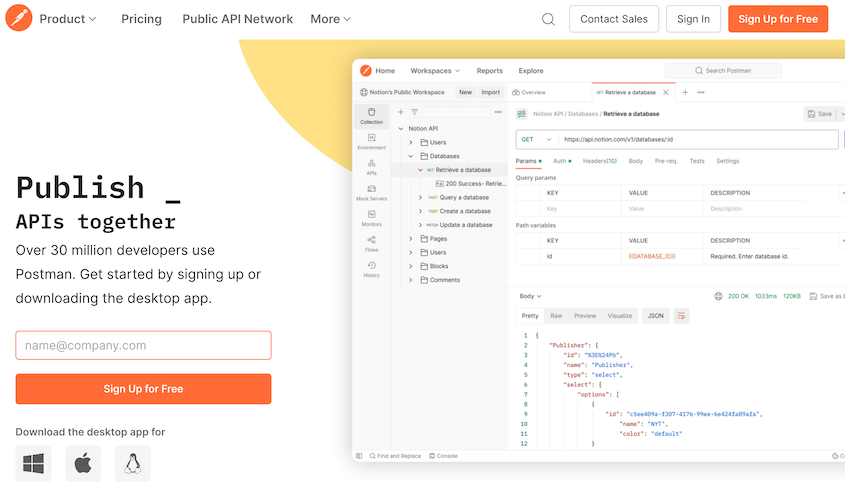
Task: Click the Postman logo in the site header
Action: point(19,18)
